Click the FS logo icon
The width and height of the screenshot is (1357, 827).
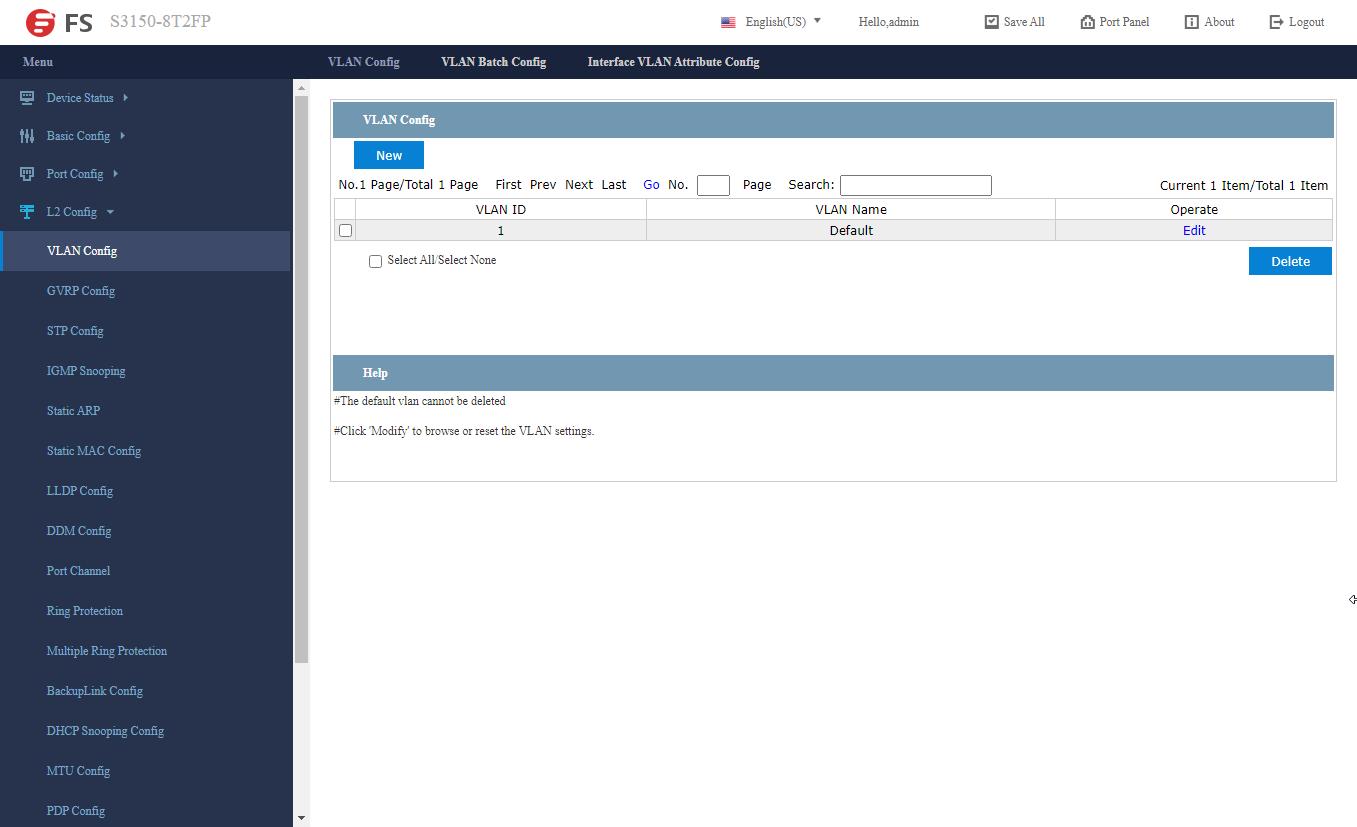click(41, 22)
